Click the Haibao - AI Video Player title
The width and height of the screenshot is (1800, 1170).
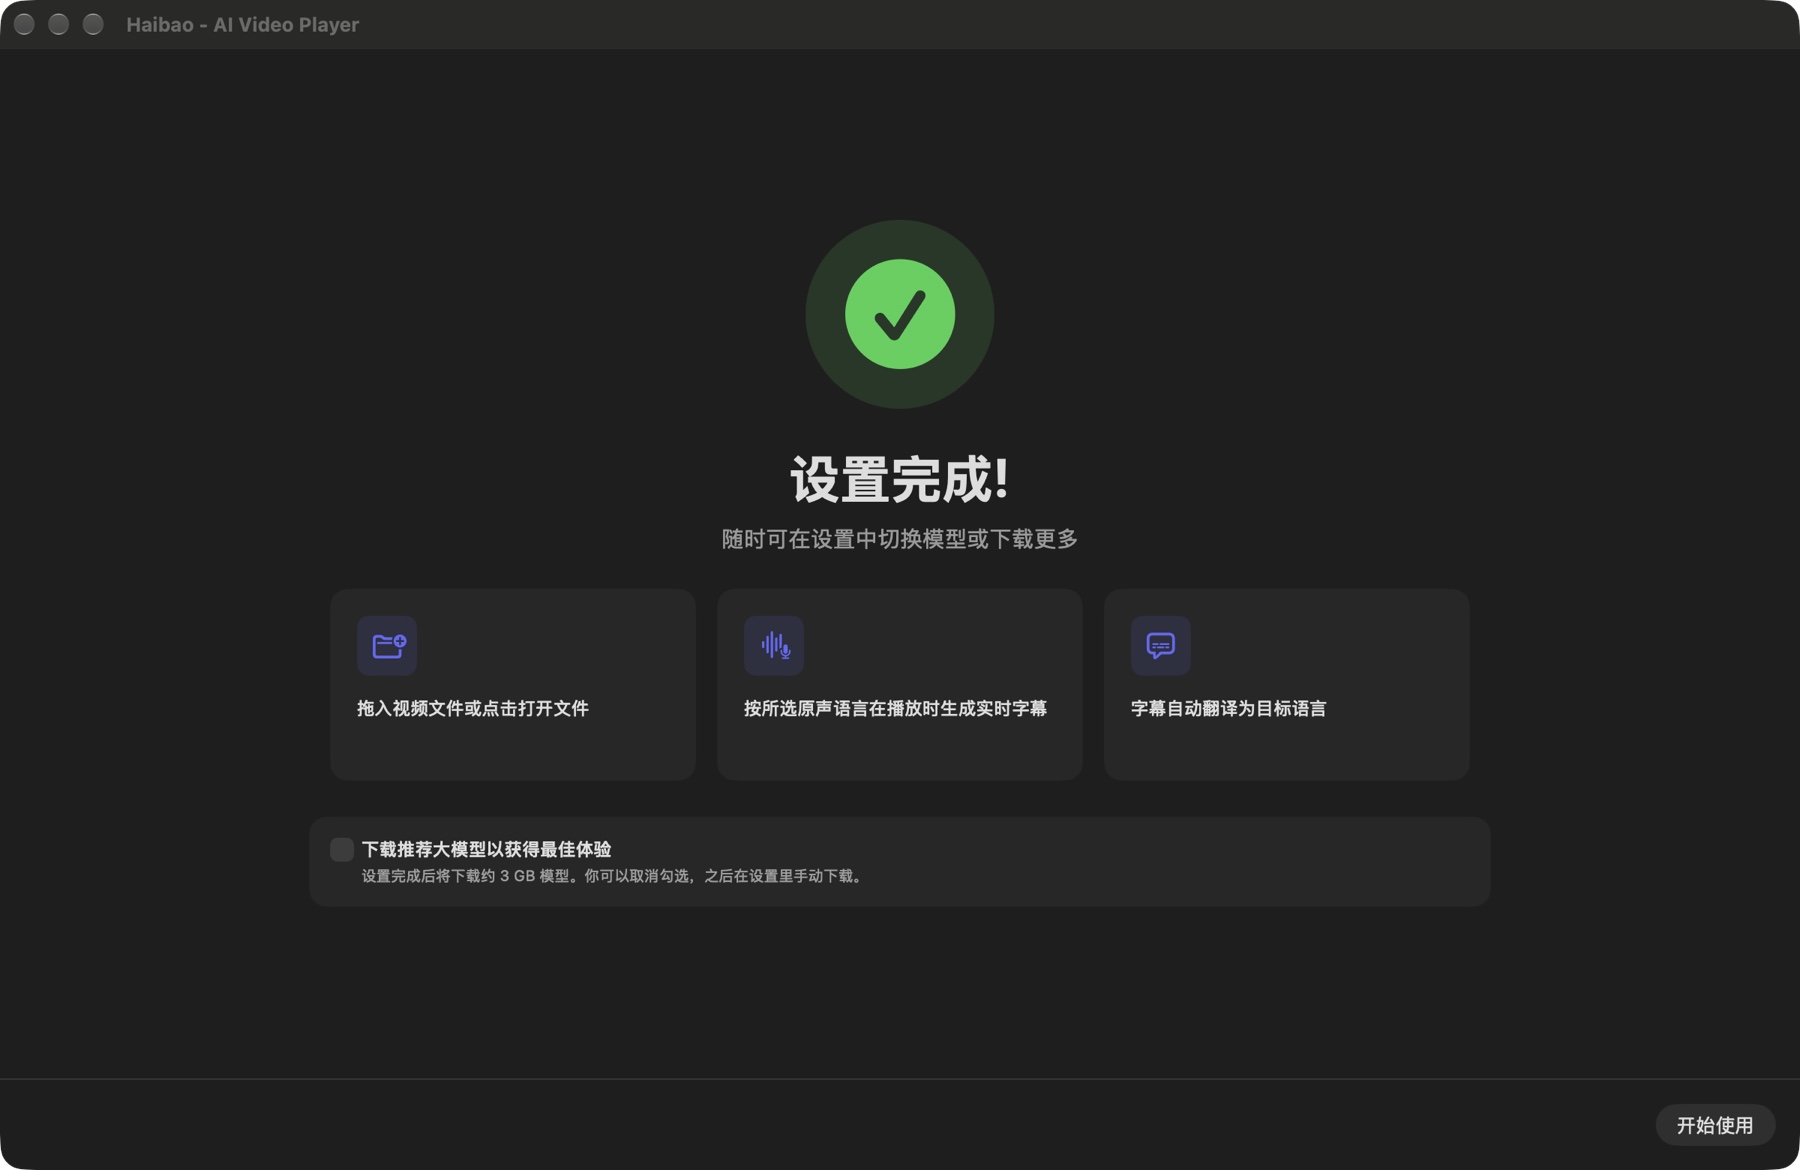242,24
